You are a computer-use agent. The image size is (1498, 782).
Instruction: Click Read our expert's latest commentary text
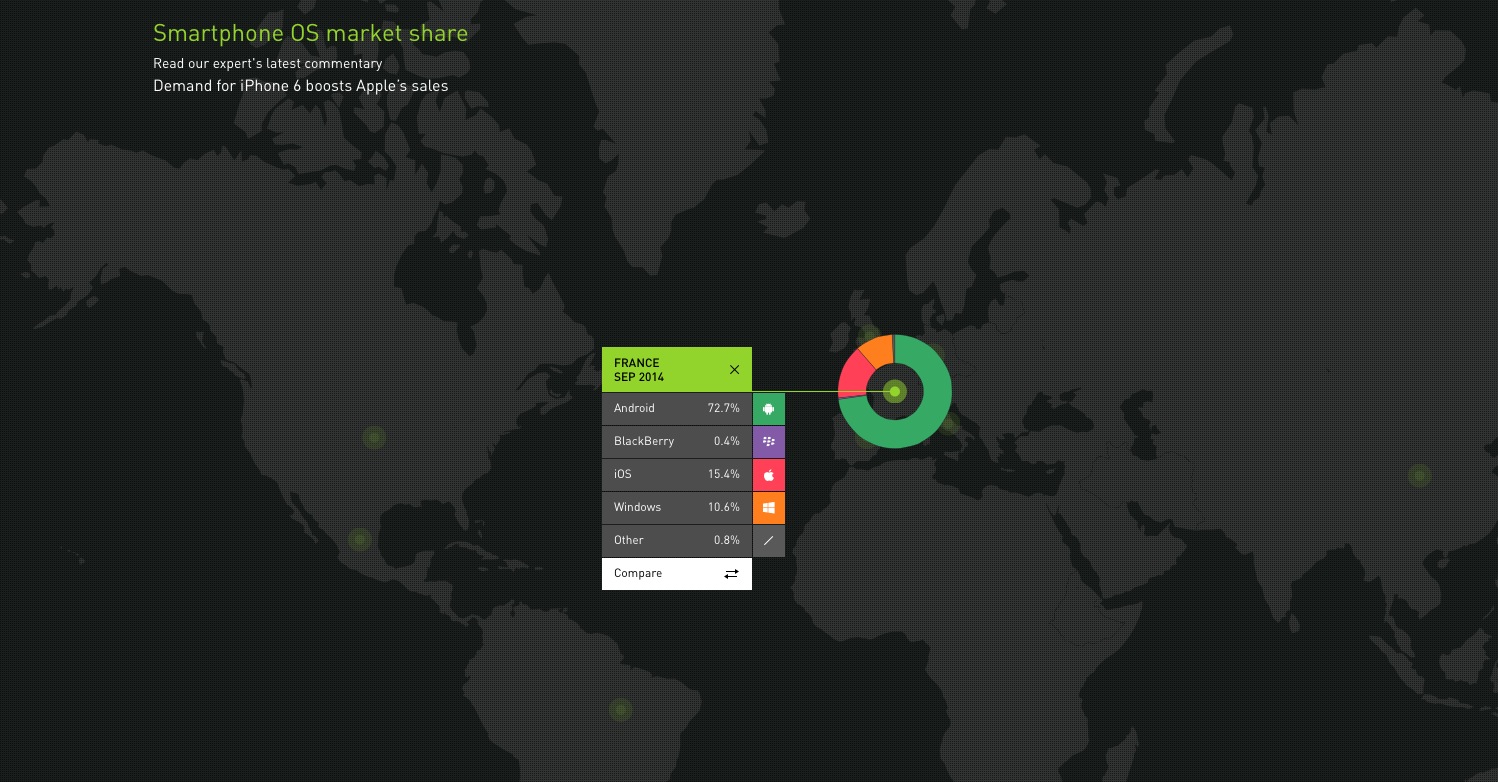click(x=268, y=64)
